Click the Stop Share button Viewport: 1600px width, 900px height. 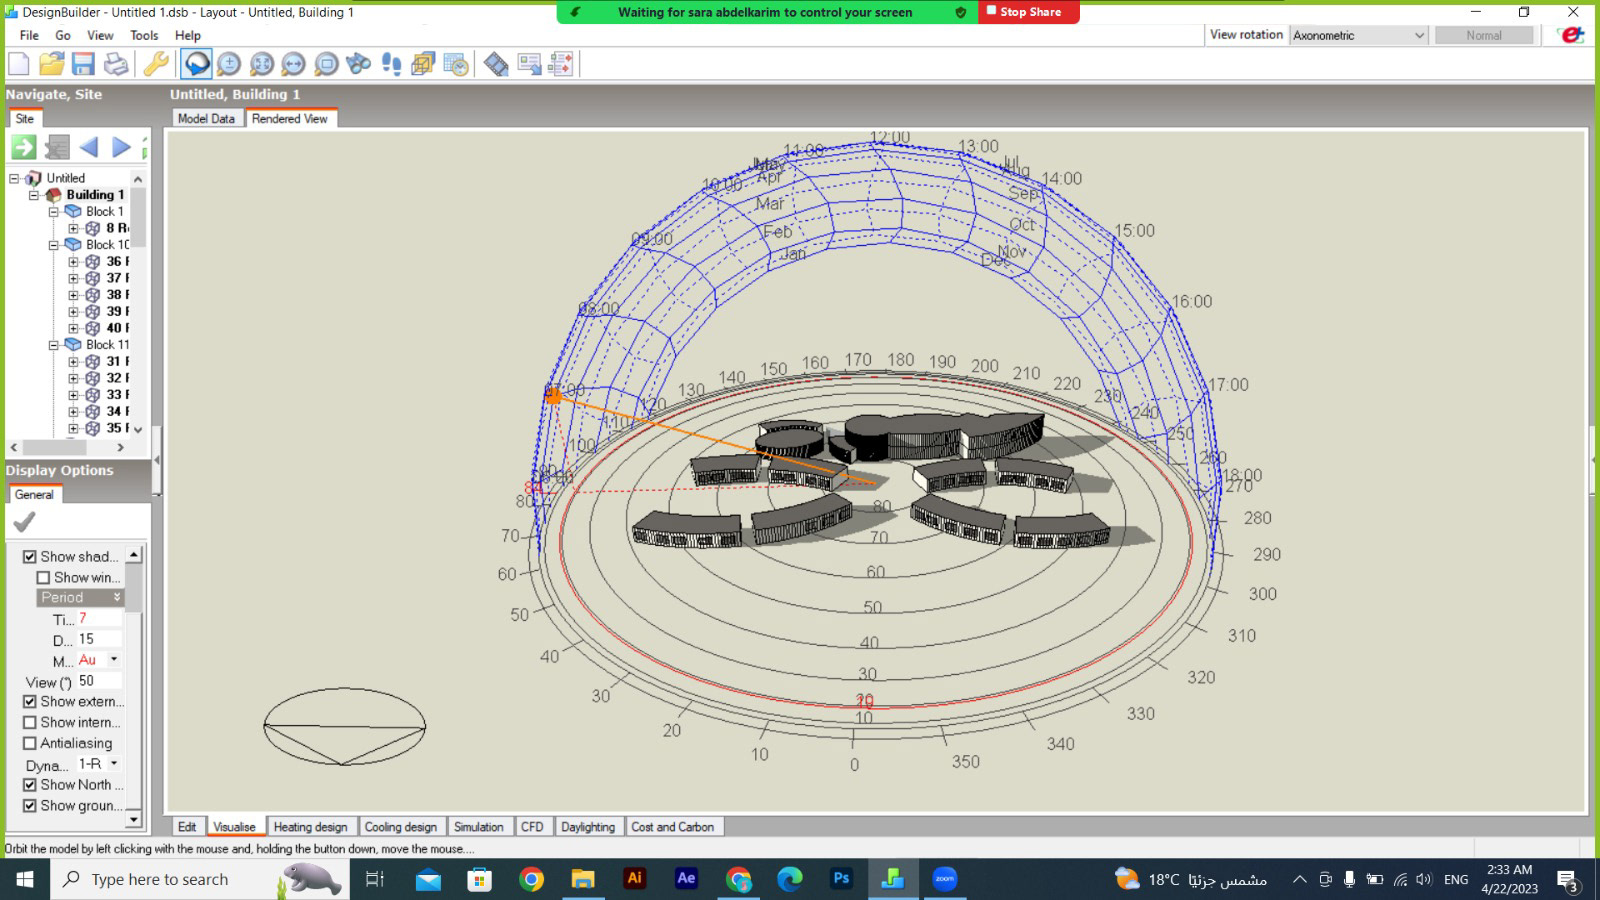pos(1028,12)
